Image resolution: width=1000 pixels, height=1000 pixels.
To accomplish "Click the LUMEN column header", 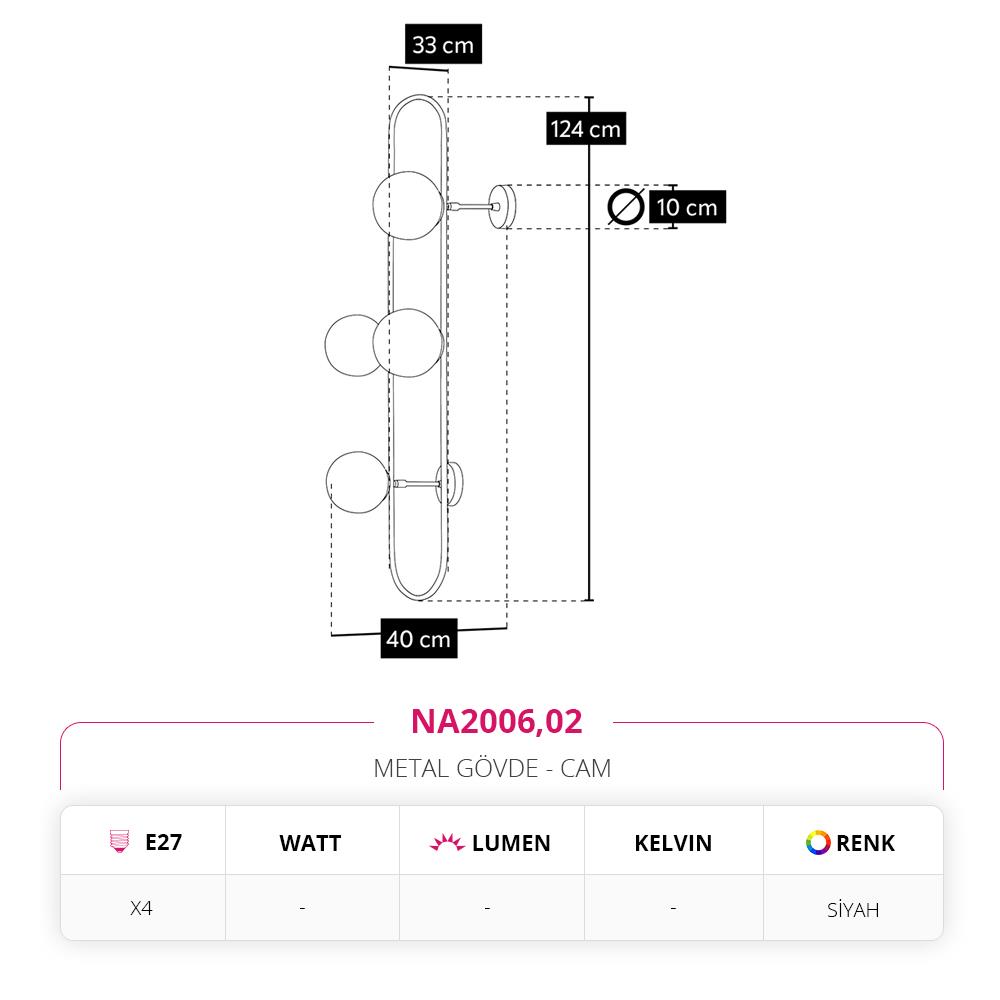I will tap(511, 843).
